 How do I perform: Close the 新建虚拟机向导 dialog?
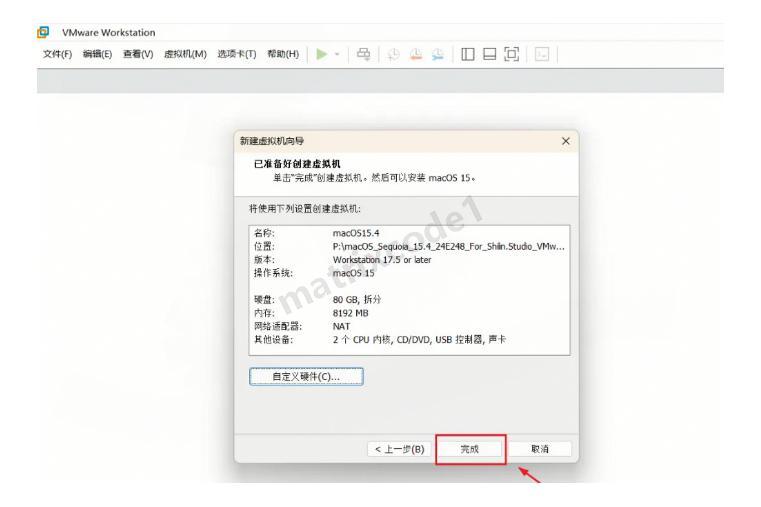(x=565, y=141)
